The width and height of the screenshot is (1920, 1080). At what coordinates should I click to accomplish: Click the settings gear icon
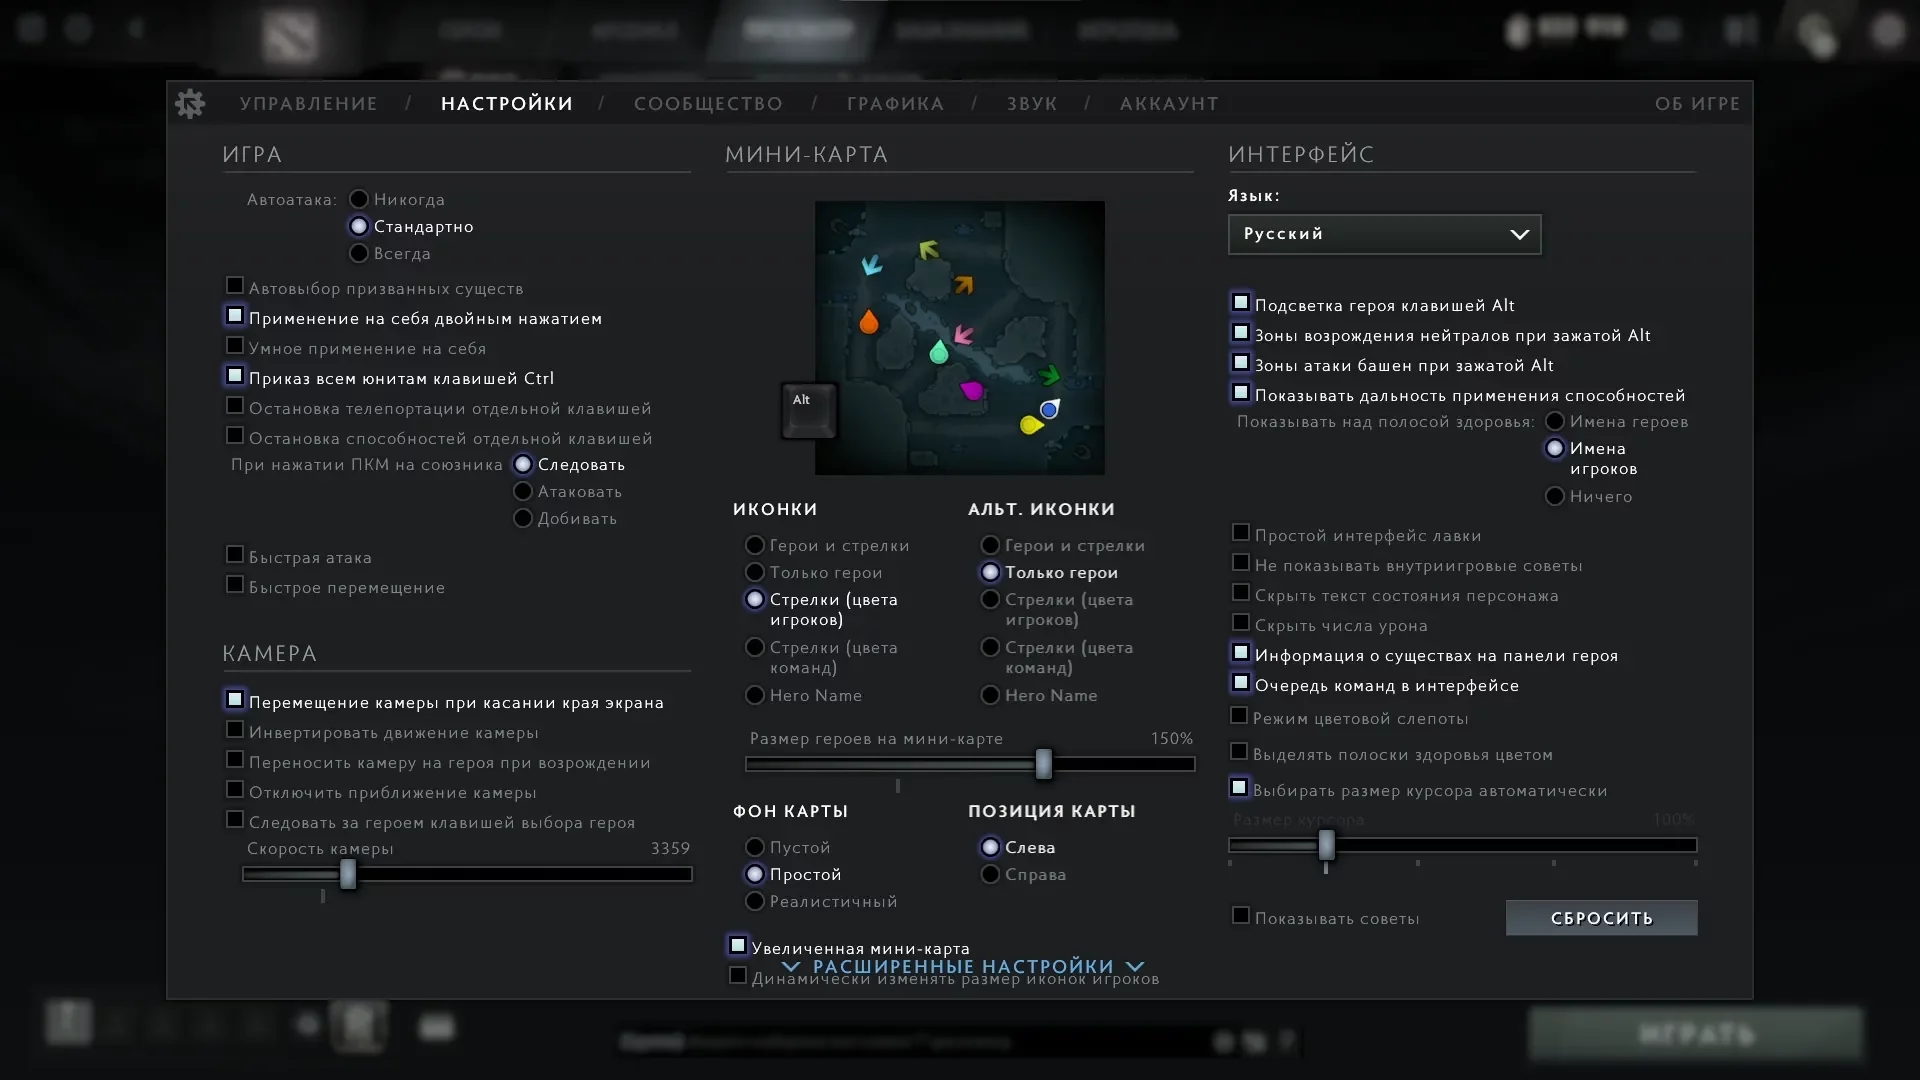[x=190, y=103]
